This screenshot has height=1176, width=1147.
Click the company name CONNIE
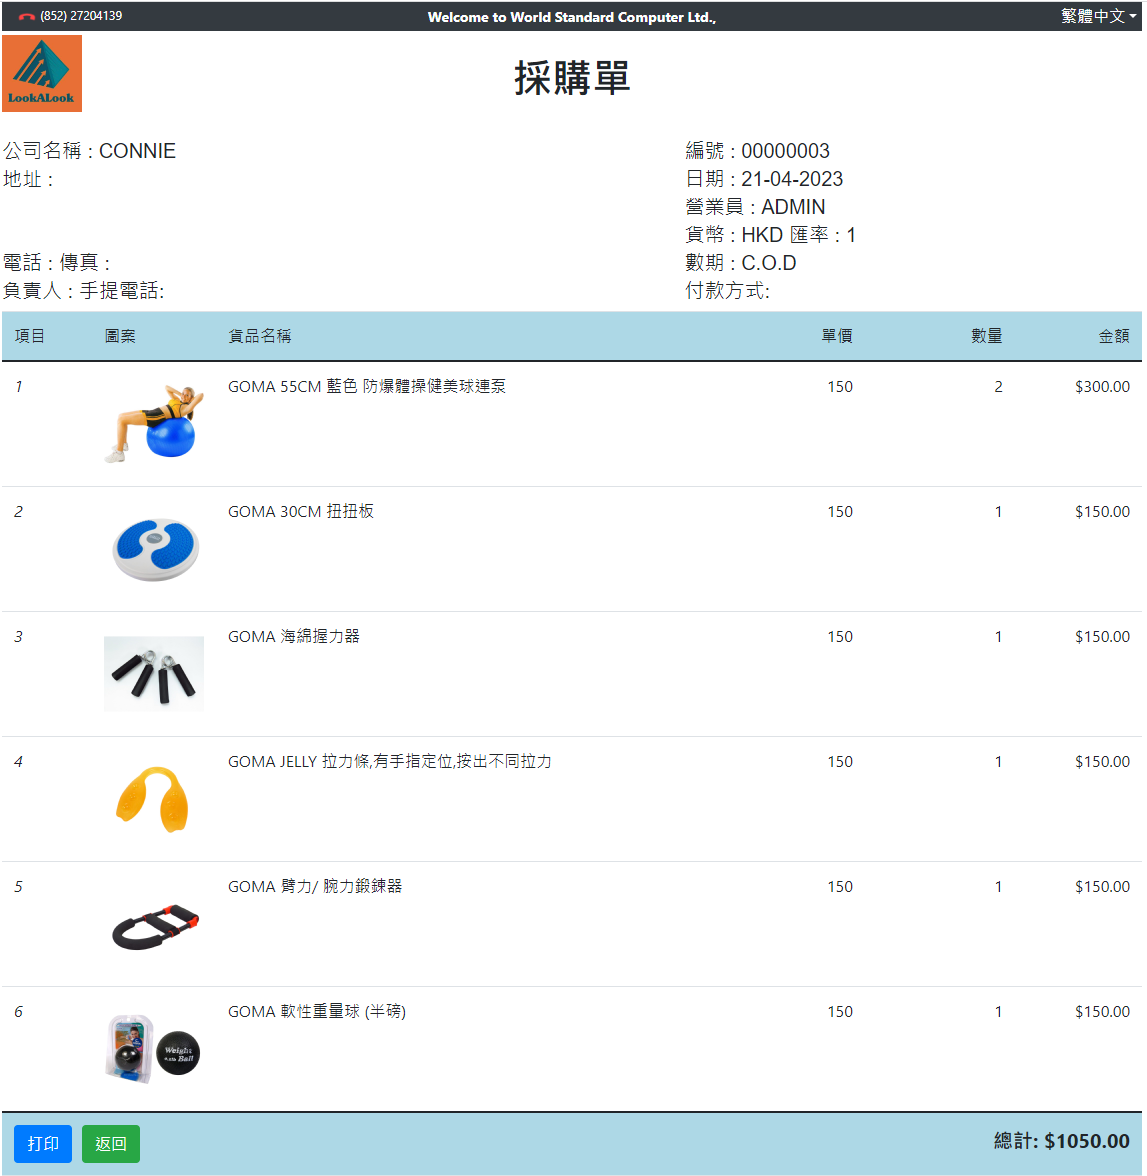click(137, 151)
